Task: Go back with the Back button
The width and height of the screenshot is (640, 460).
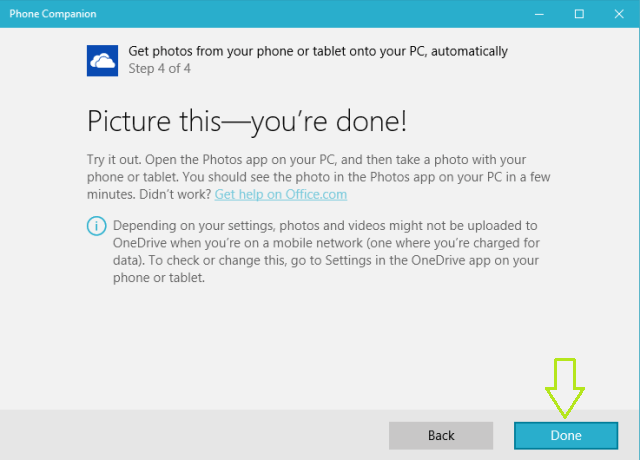Action: click(441, 436)
